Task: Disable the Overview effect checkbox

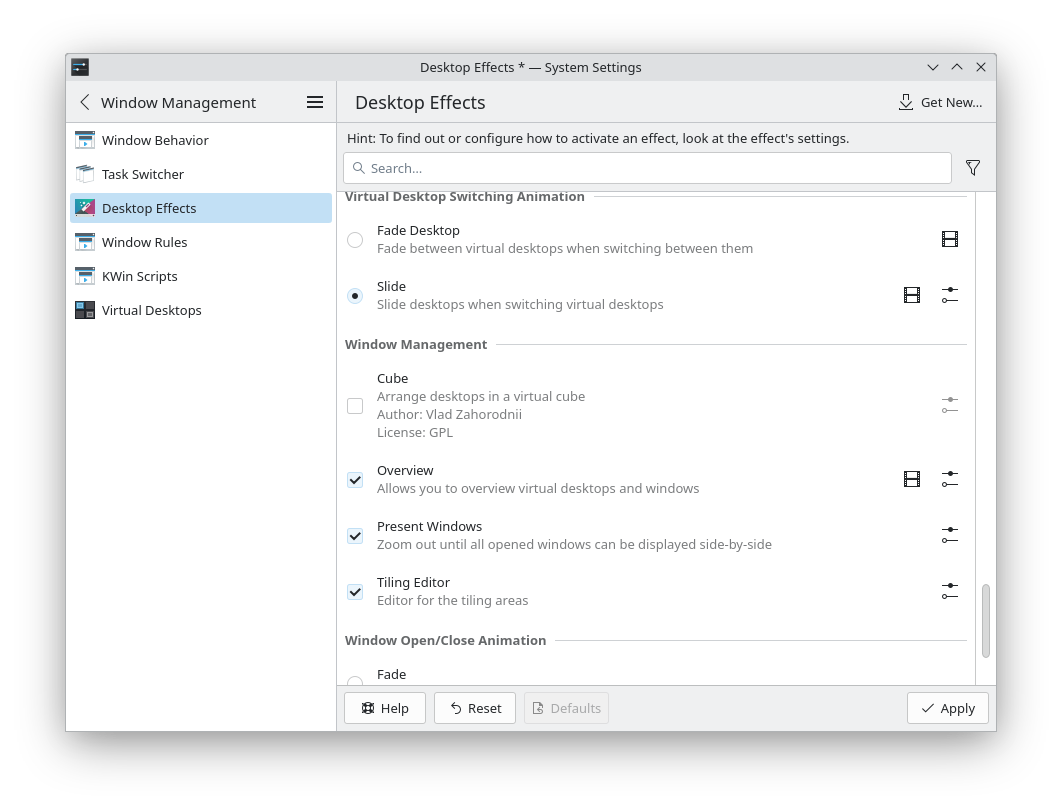Action: [x=355, y=480]
